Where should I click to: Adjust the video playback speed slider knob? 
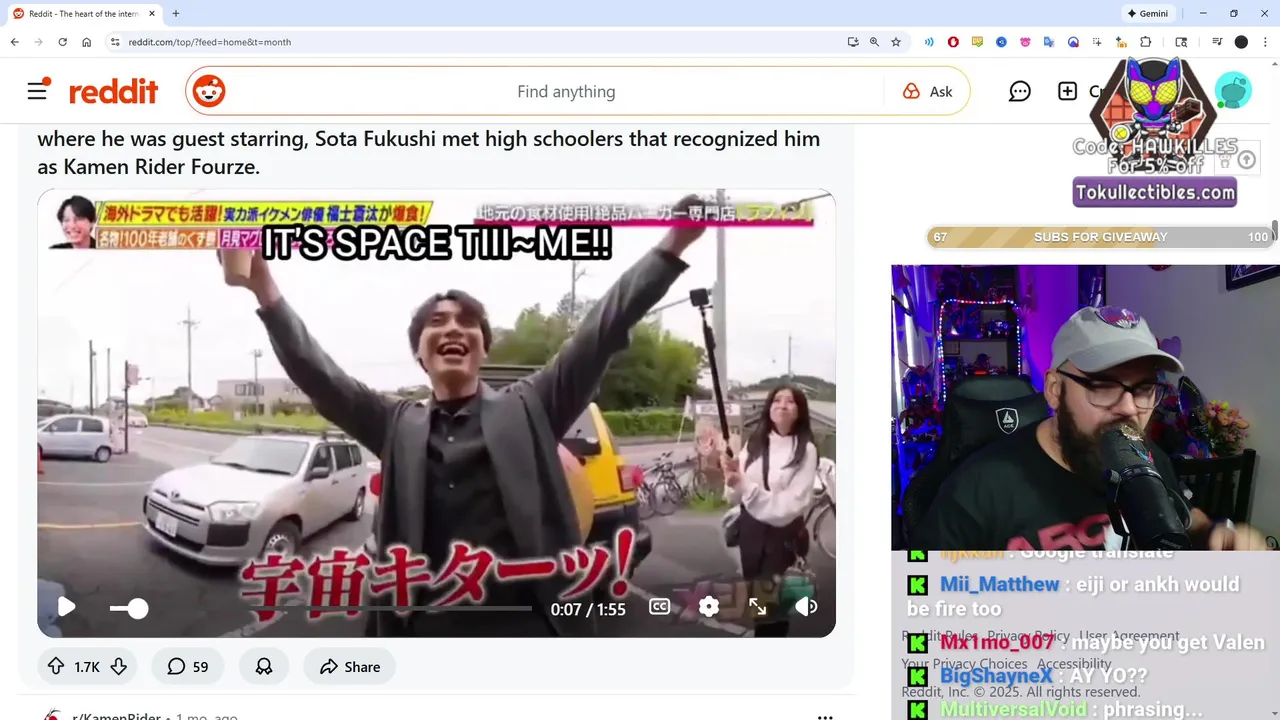[138, 608]
